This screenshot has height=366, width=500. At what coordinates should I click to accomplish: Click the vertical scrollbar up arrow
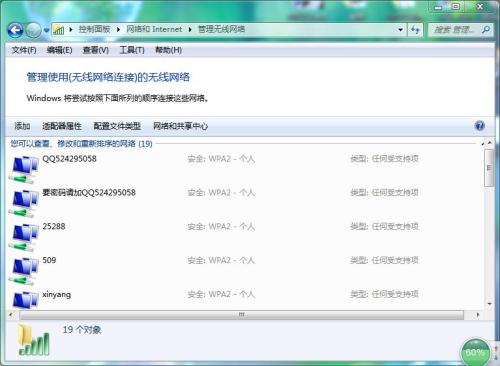click(x=489, y=143)
